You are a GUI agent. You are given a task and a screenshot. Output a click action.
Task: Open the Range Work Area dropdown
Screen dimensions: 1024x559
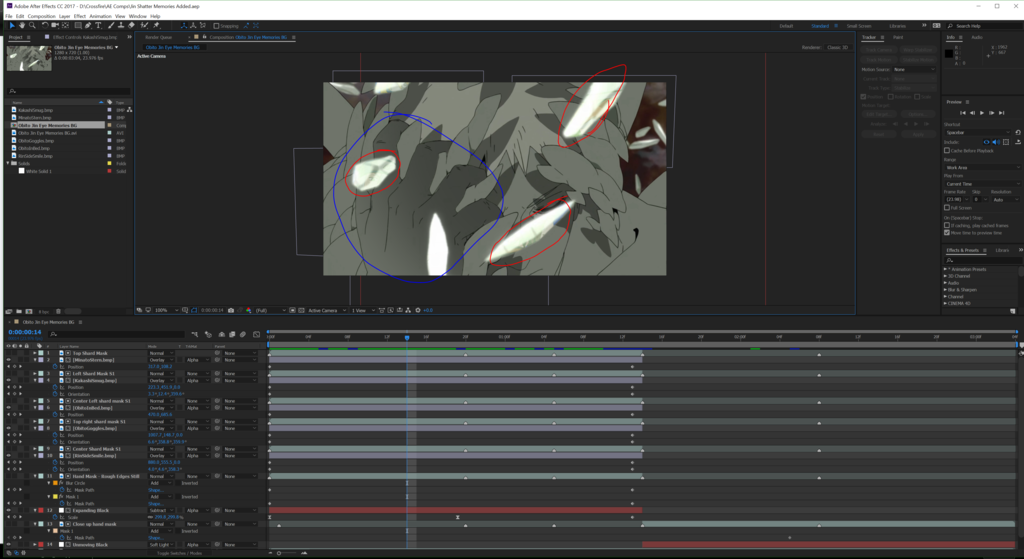[982, 168]
